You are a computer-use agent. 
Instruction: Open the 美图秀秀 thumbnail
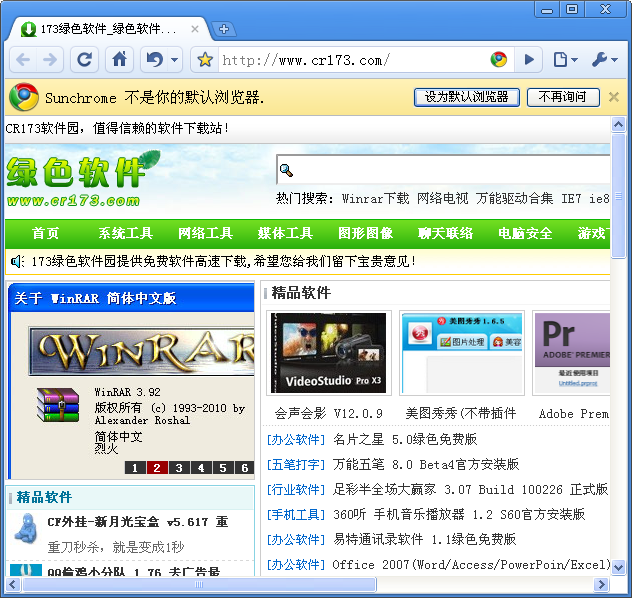tap(462, 353)
